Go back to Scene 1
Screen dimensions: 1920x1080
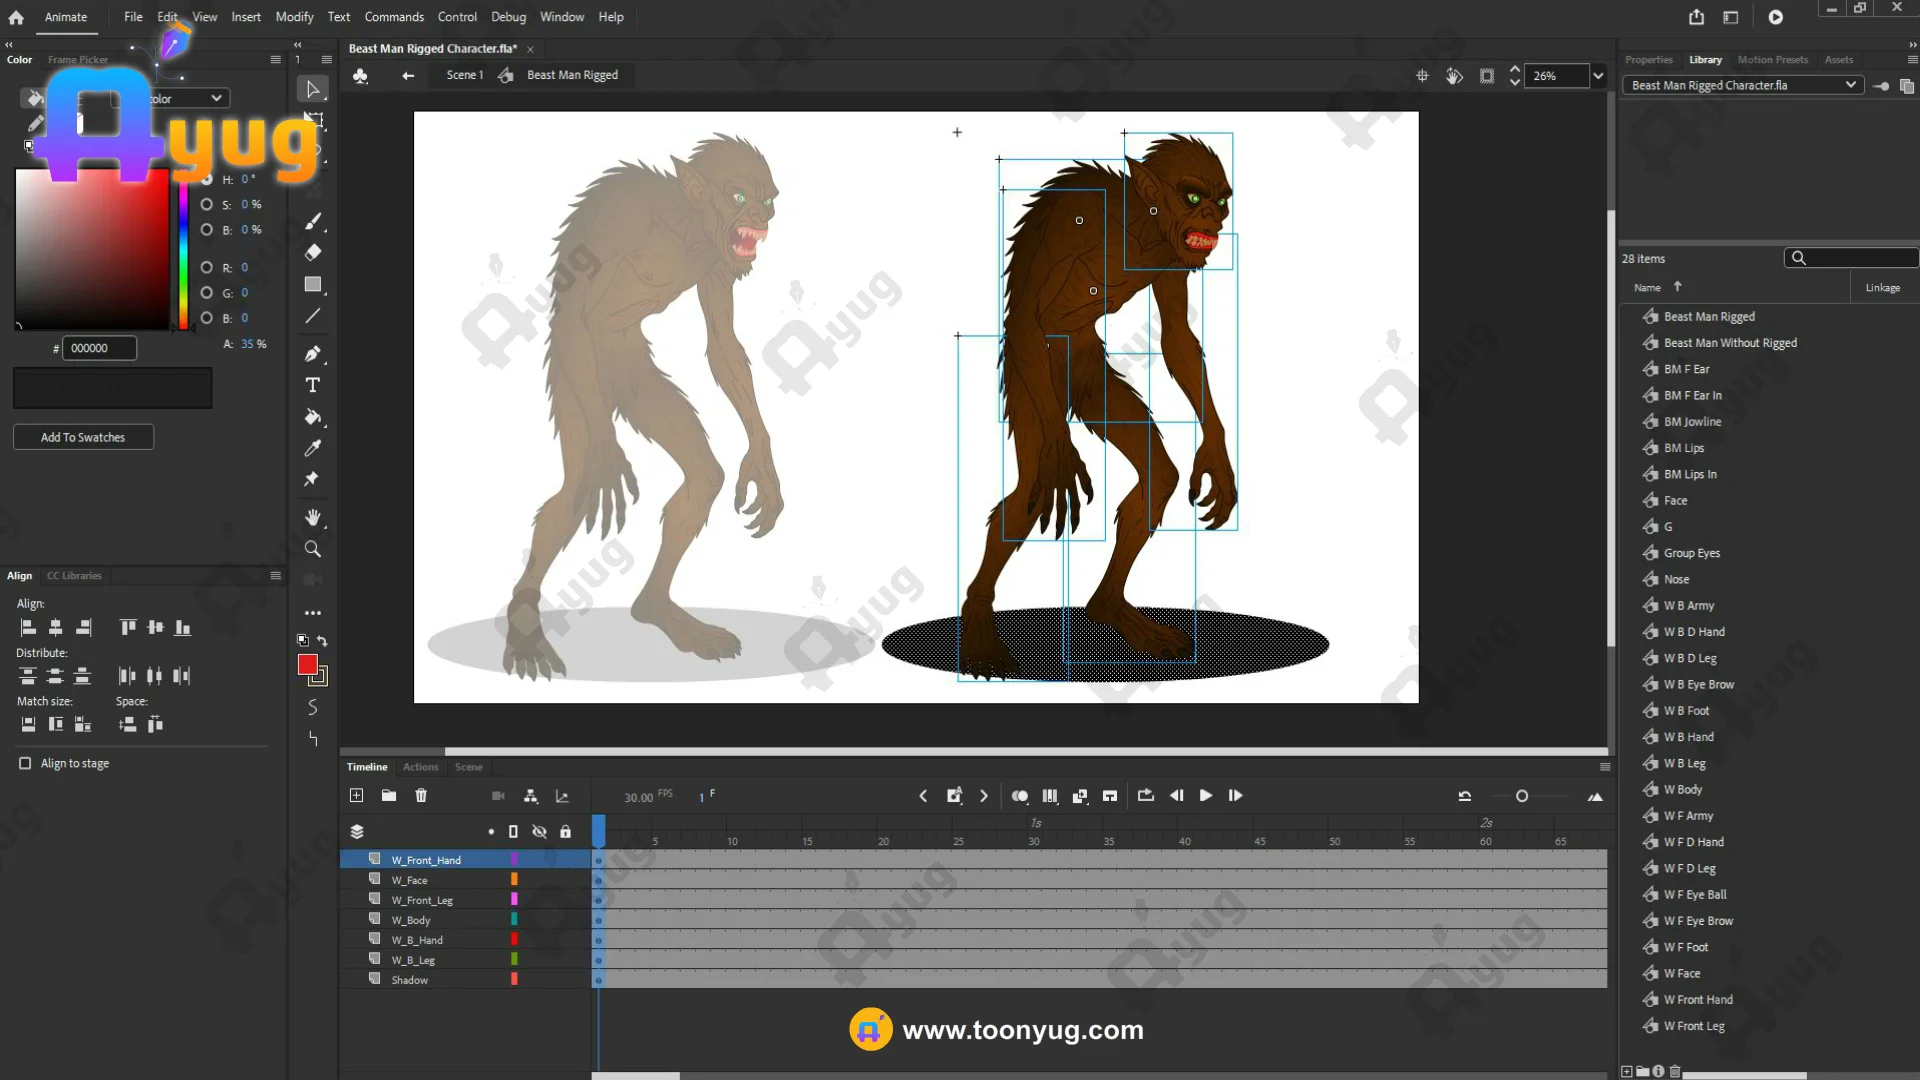pos(463,75)
